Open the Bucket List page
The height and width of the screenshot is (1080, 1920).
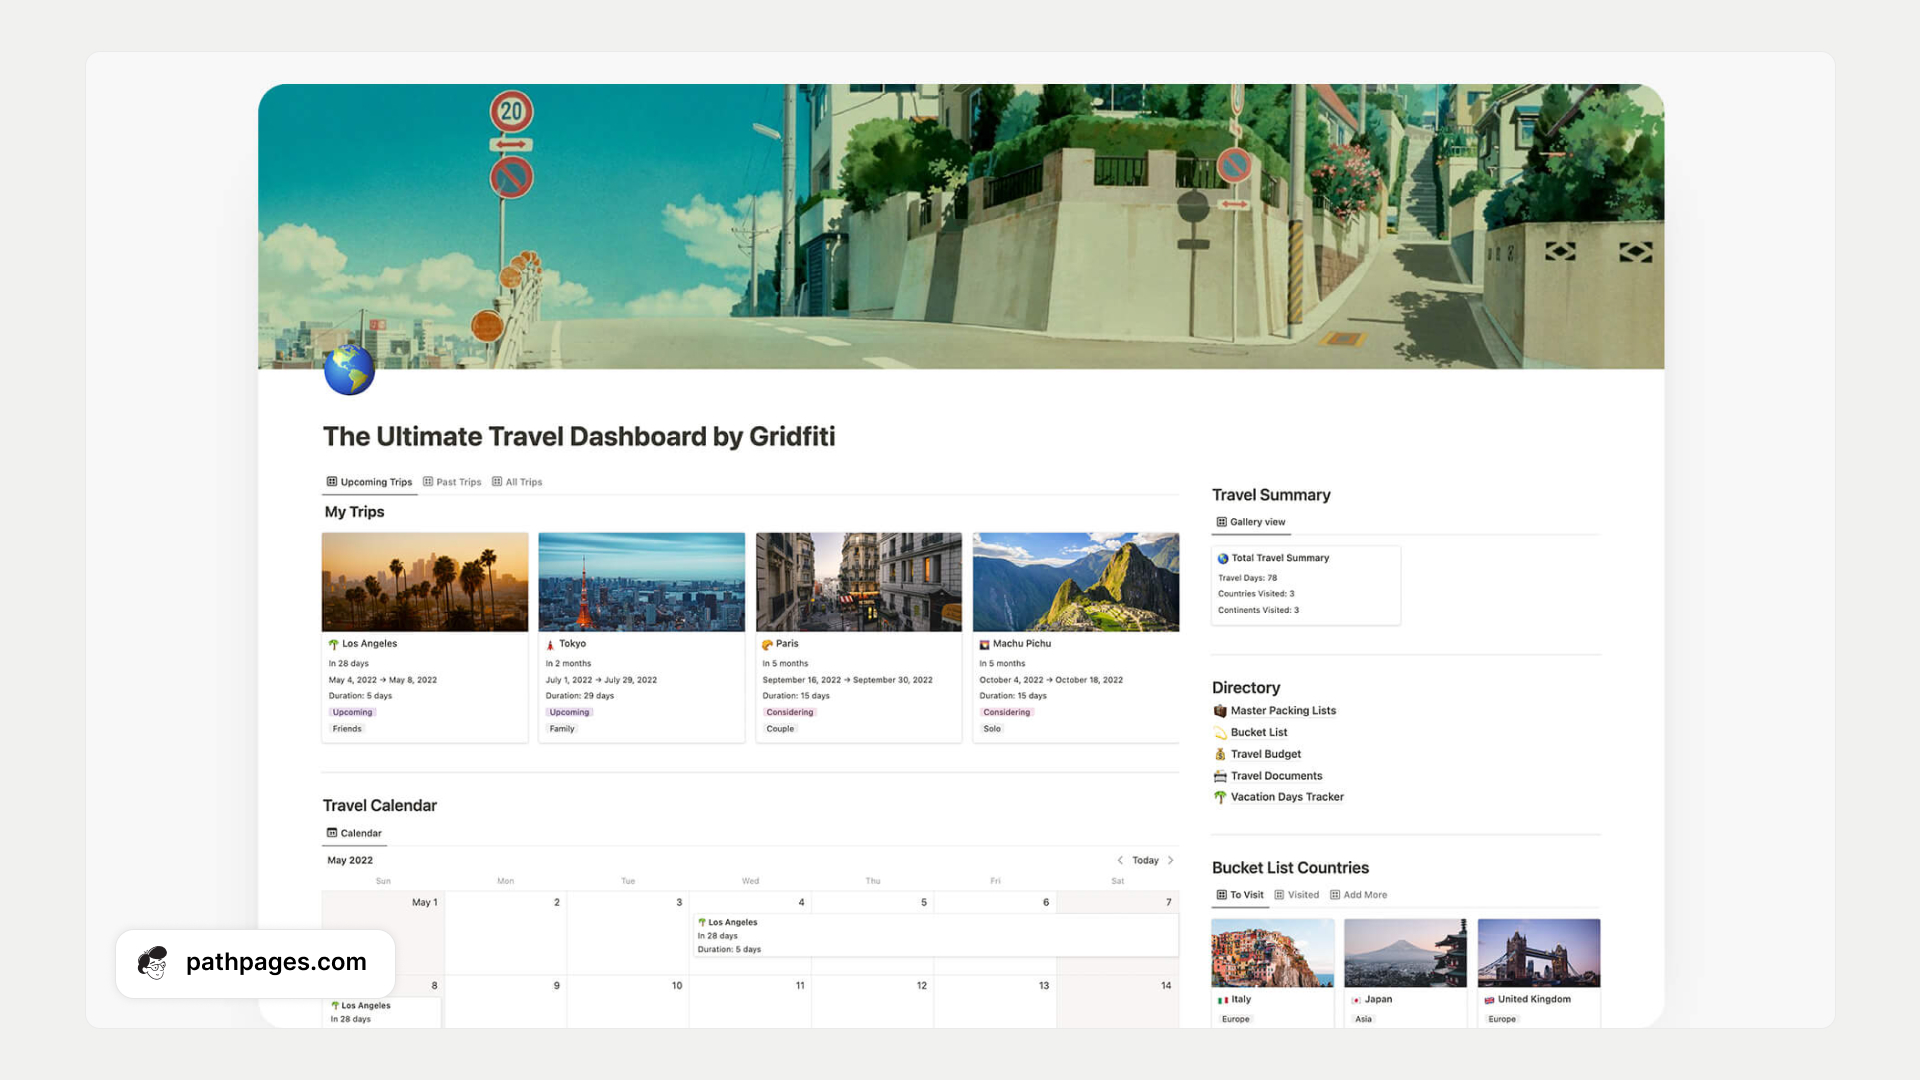(1259, 733)
